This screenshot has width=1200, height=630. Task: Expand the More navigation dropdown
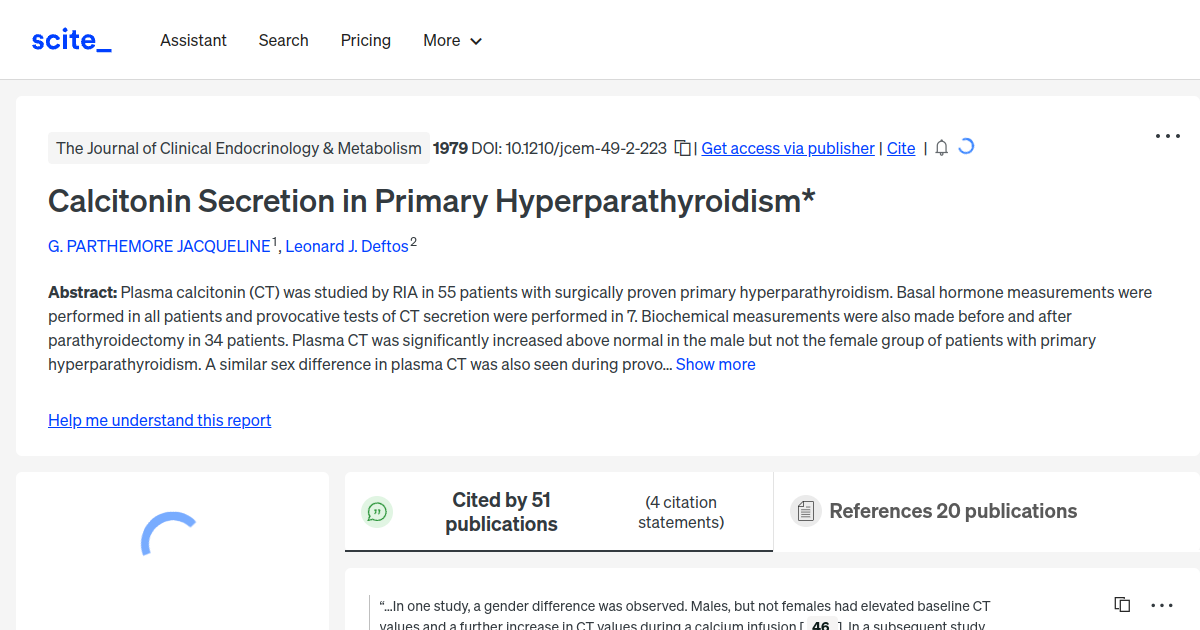[x=452, y=40]
